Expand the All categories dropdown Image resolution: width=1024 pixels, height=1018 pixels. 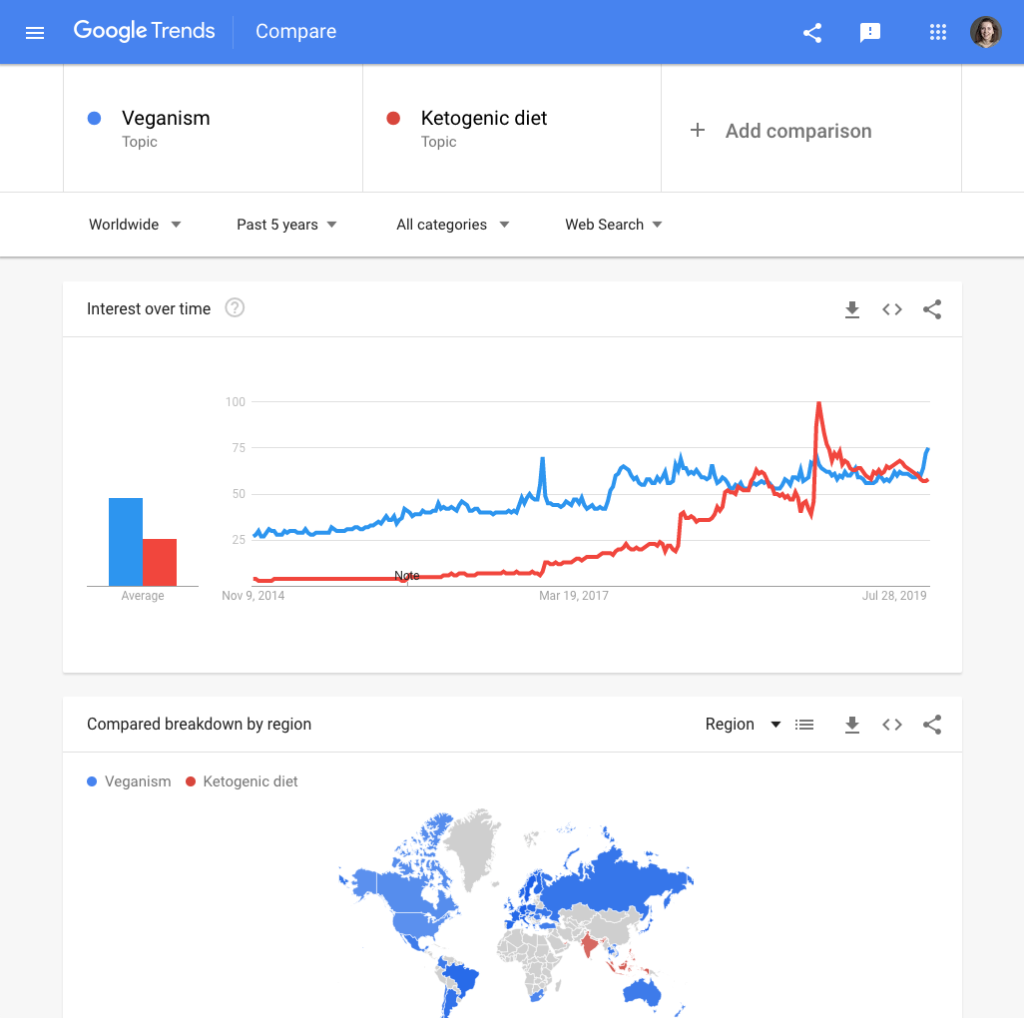(453, 225)
